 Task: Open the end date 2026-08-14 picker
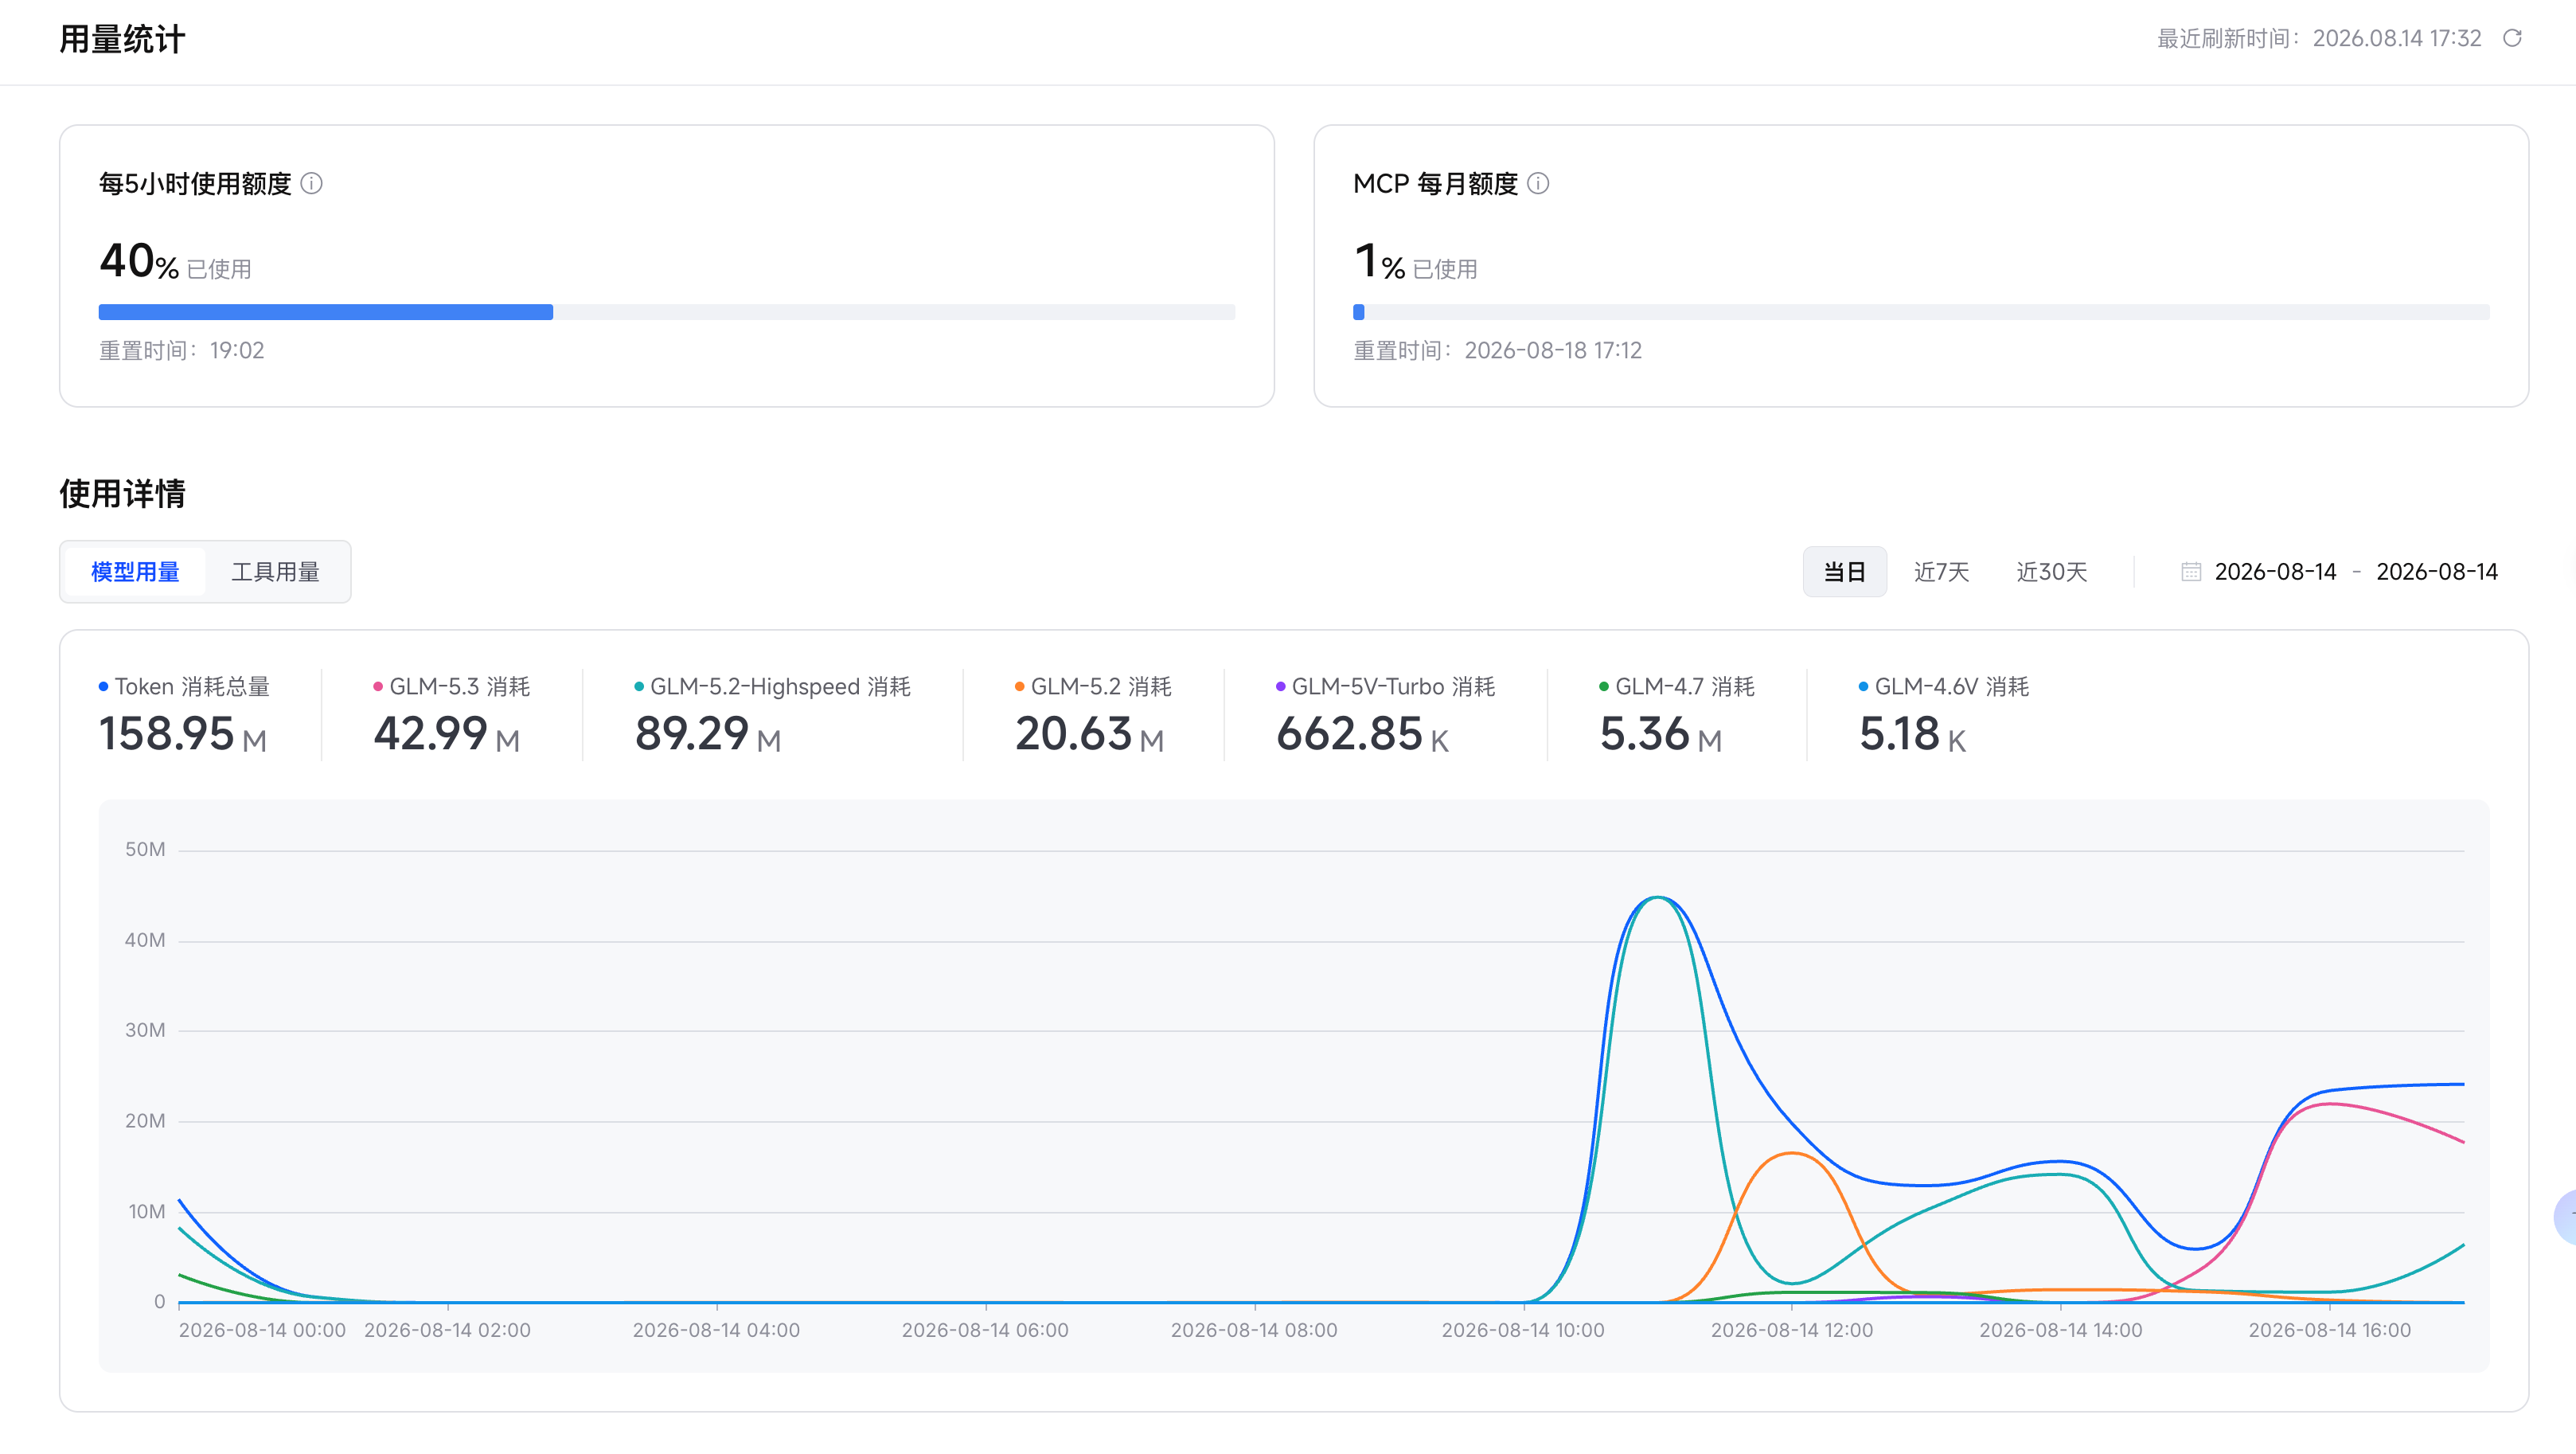pyautogui.click(x=2437, y=572)
